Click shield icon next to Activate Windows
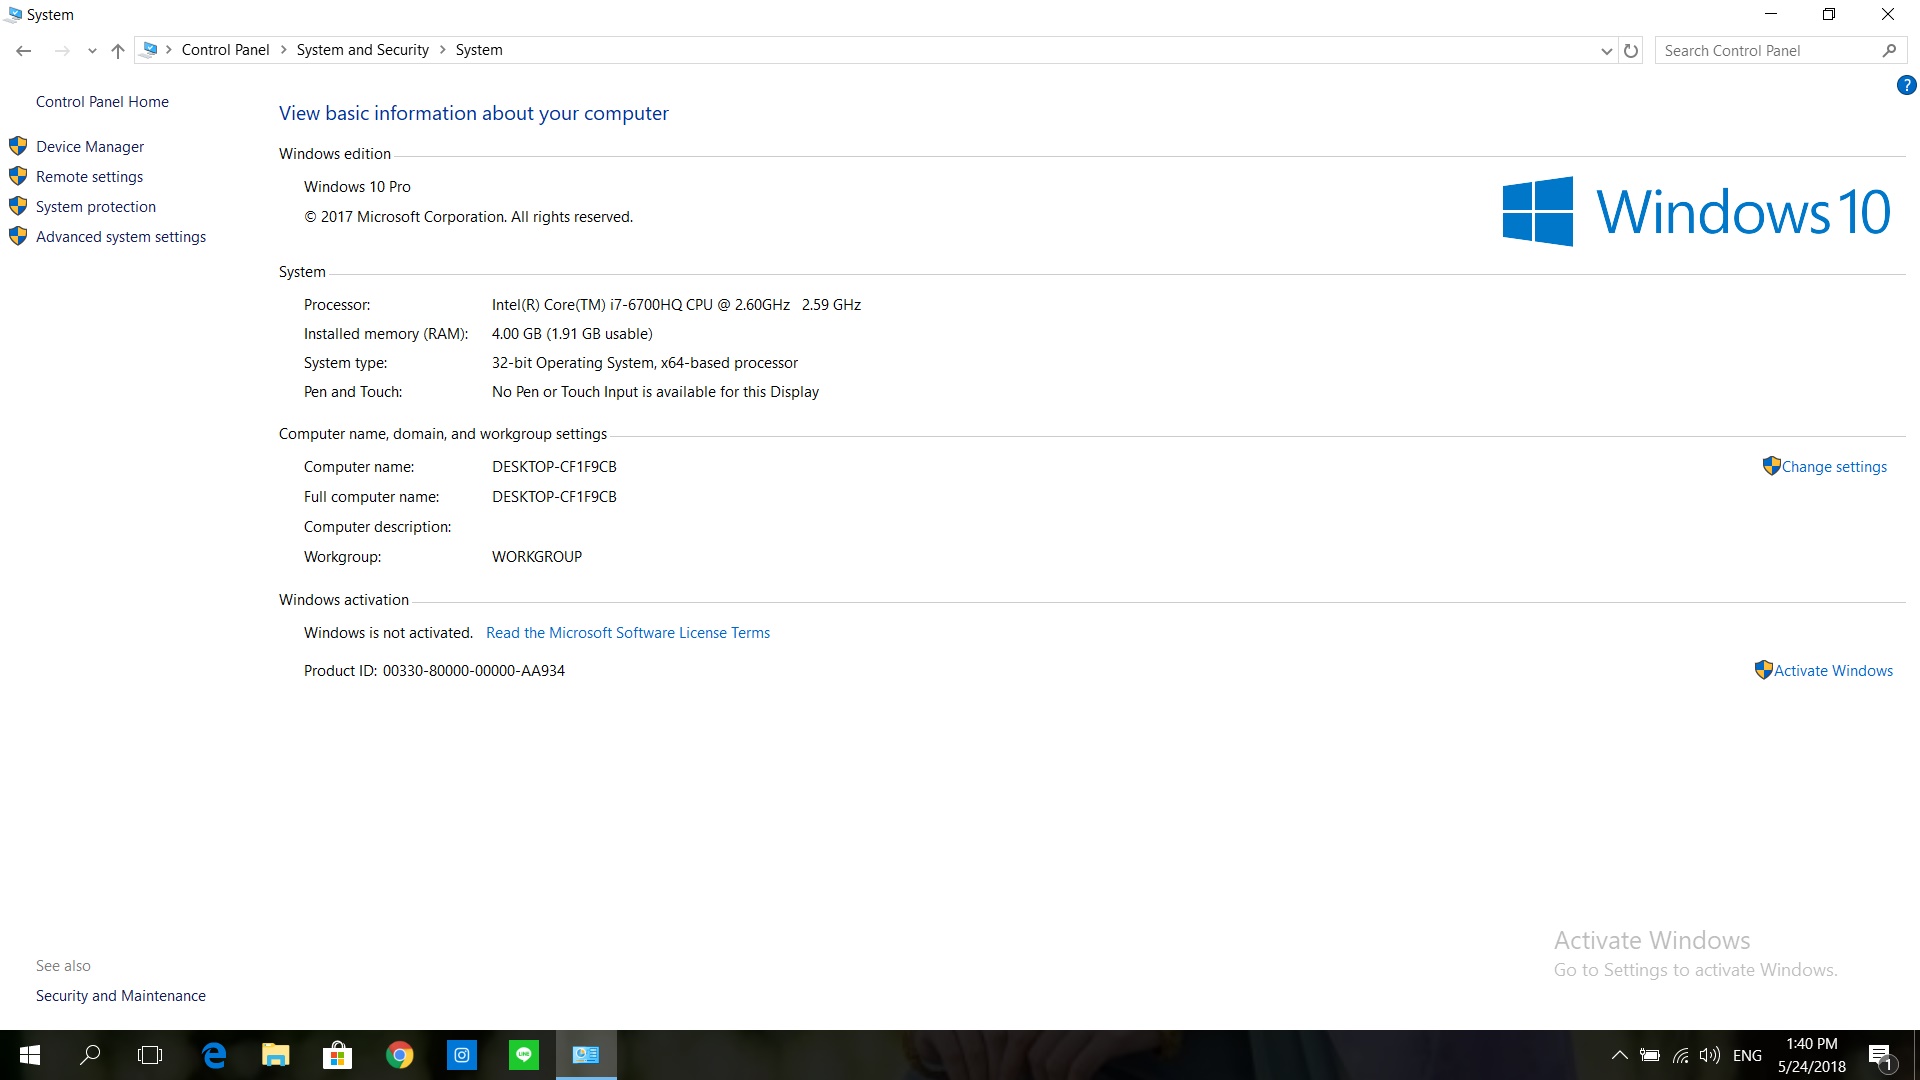Image resolution: width=1920 pixels, height=1080 pixels. pos(1764,670)
